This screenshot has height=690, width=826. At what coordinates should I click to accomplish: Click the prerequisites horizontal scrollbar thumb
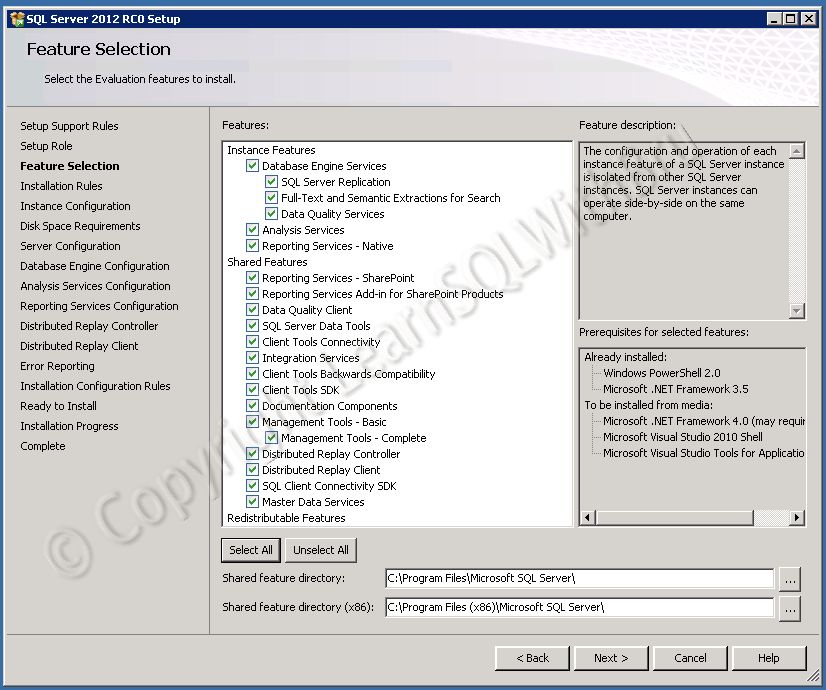(x=675, y=518)
